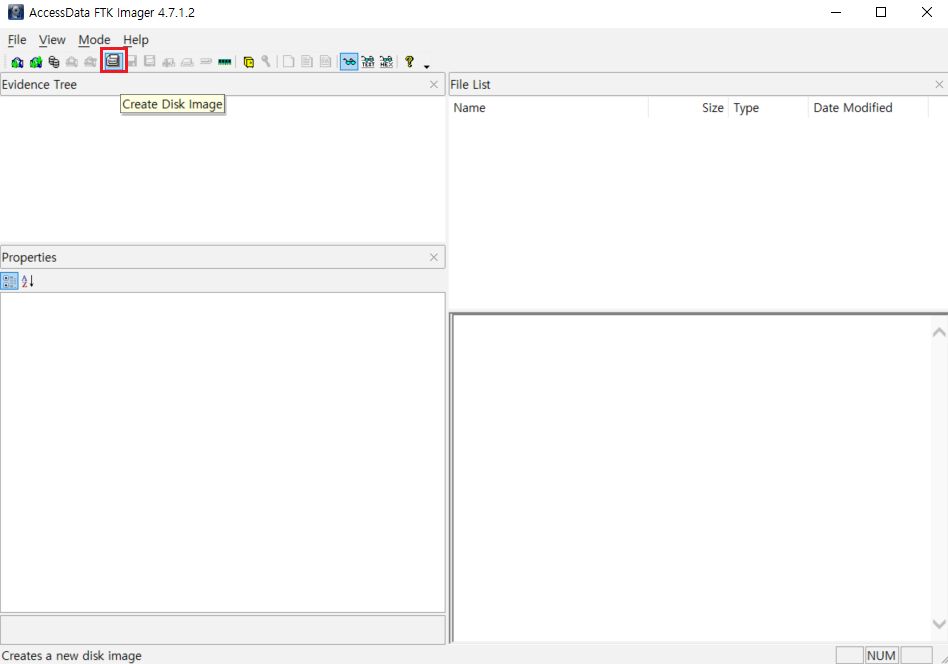
Task: Launch the Capture Memory tool
Action: coord(225,62)
